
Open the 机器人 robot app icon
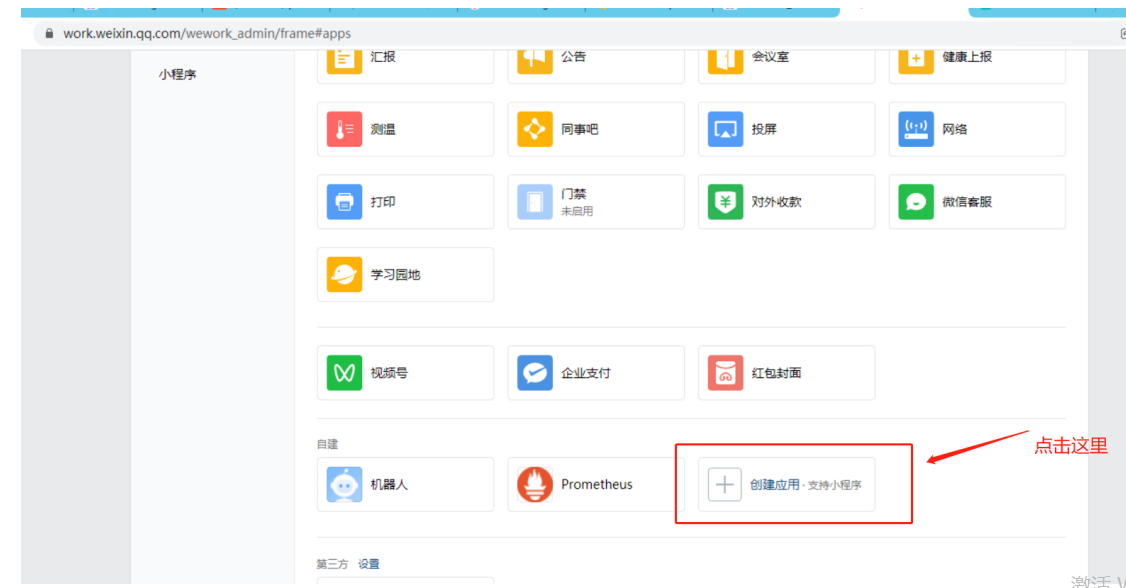pos(344,485)
